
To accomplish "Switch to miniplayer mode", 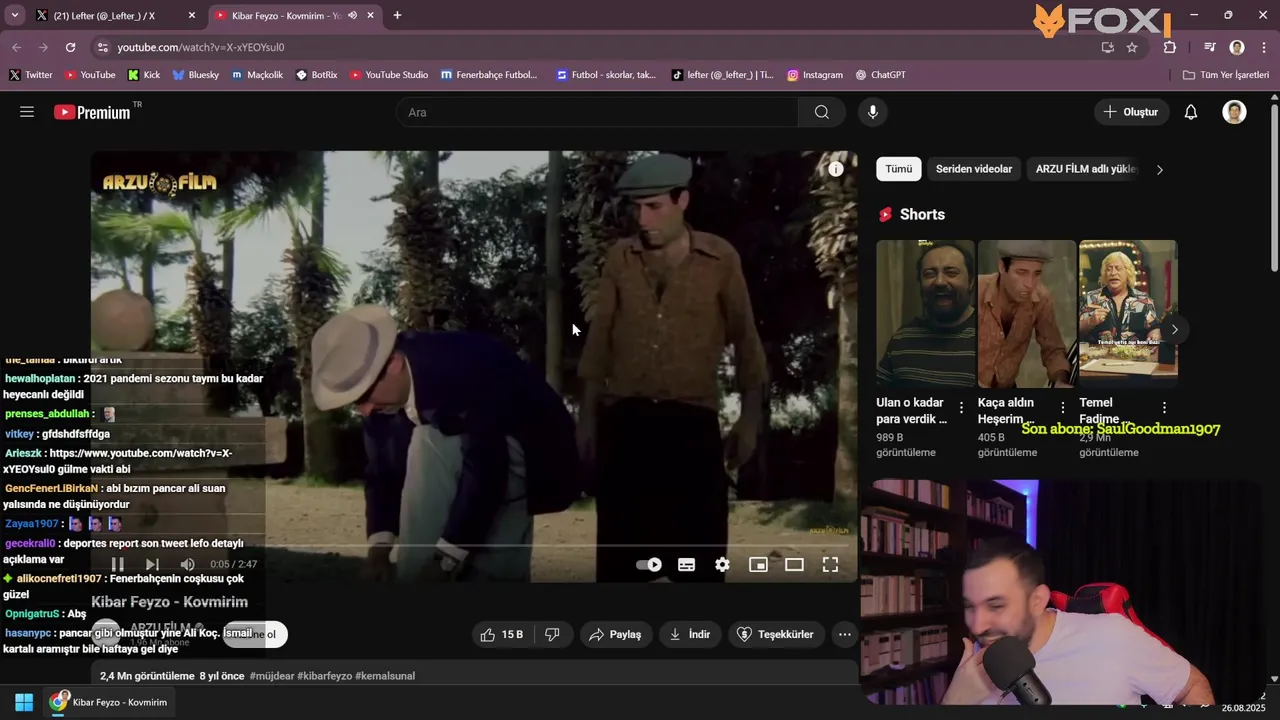I will click(758, 565).
